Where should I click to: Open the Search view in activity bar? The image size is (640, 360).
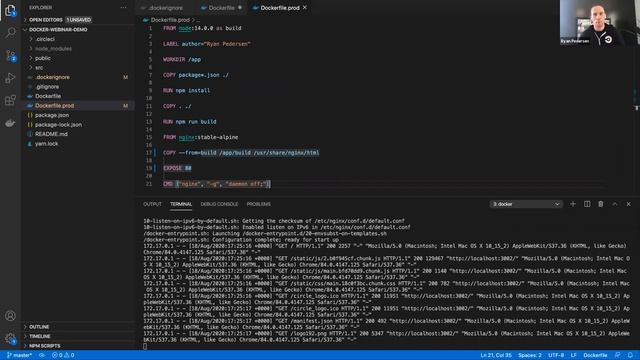[10, 32]
